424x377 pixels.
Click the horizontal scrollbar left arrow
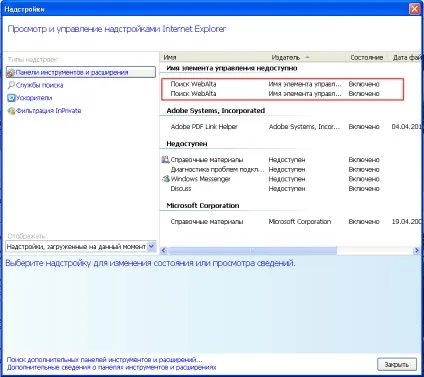tap(164, 250)
